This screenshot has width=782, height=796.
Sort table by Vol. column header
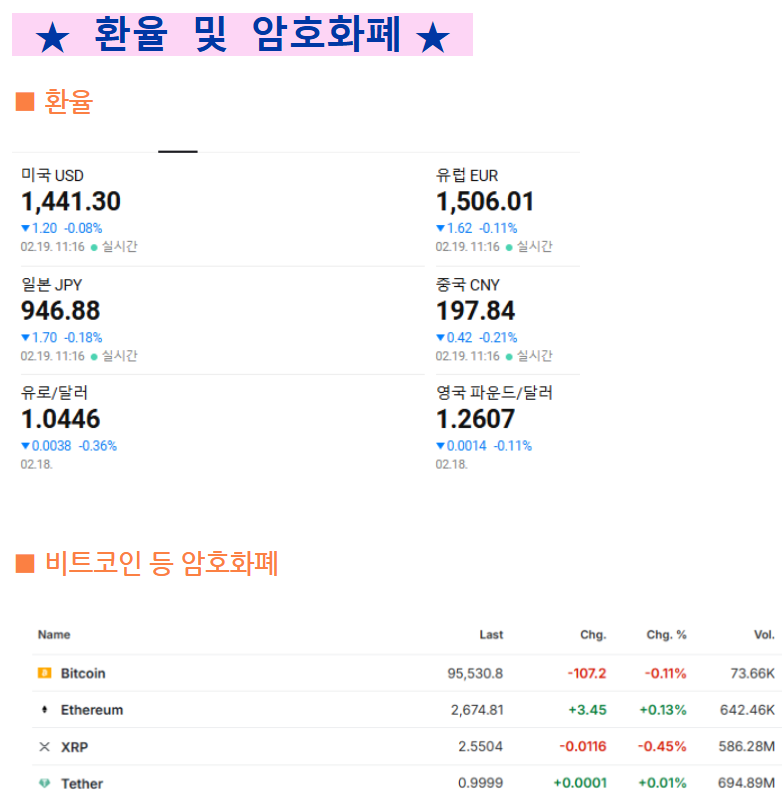point(764,635)
